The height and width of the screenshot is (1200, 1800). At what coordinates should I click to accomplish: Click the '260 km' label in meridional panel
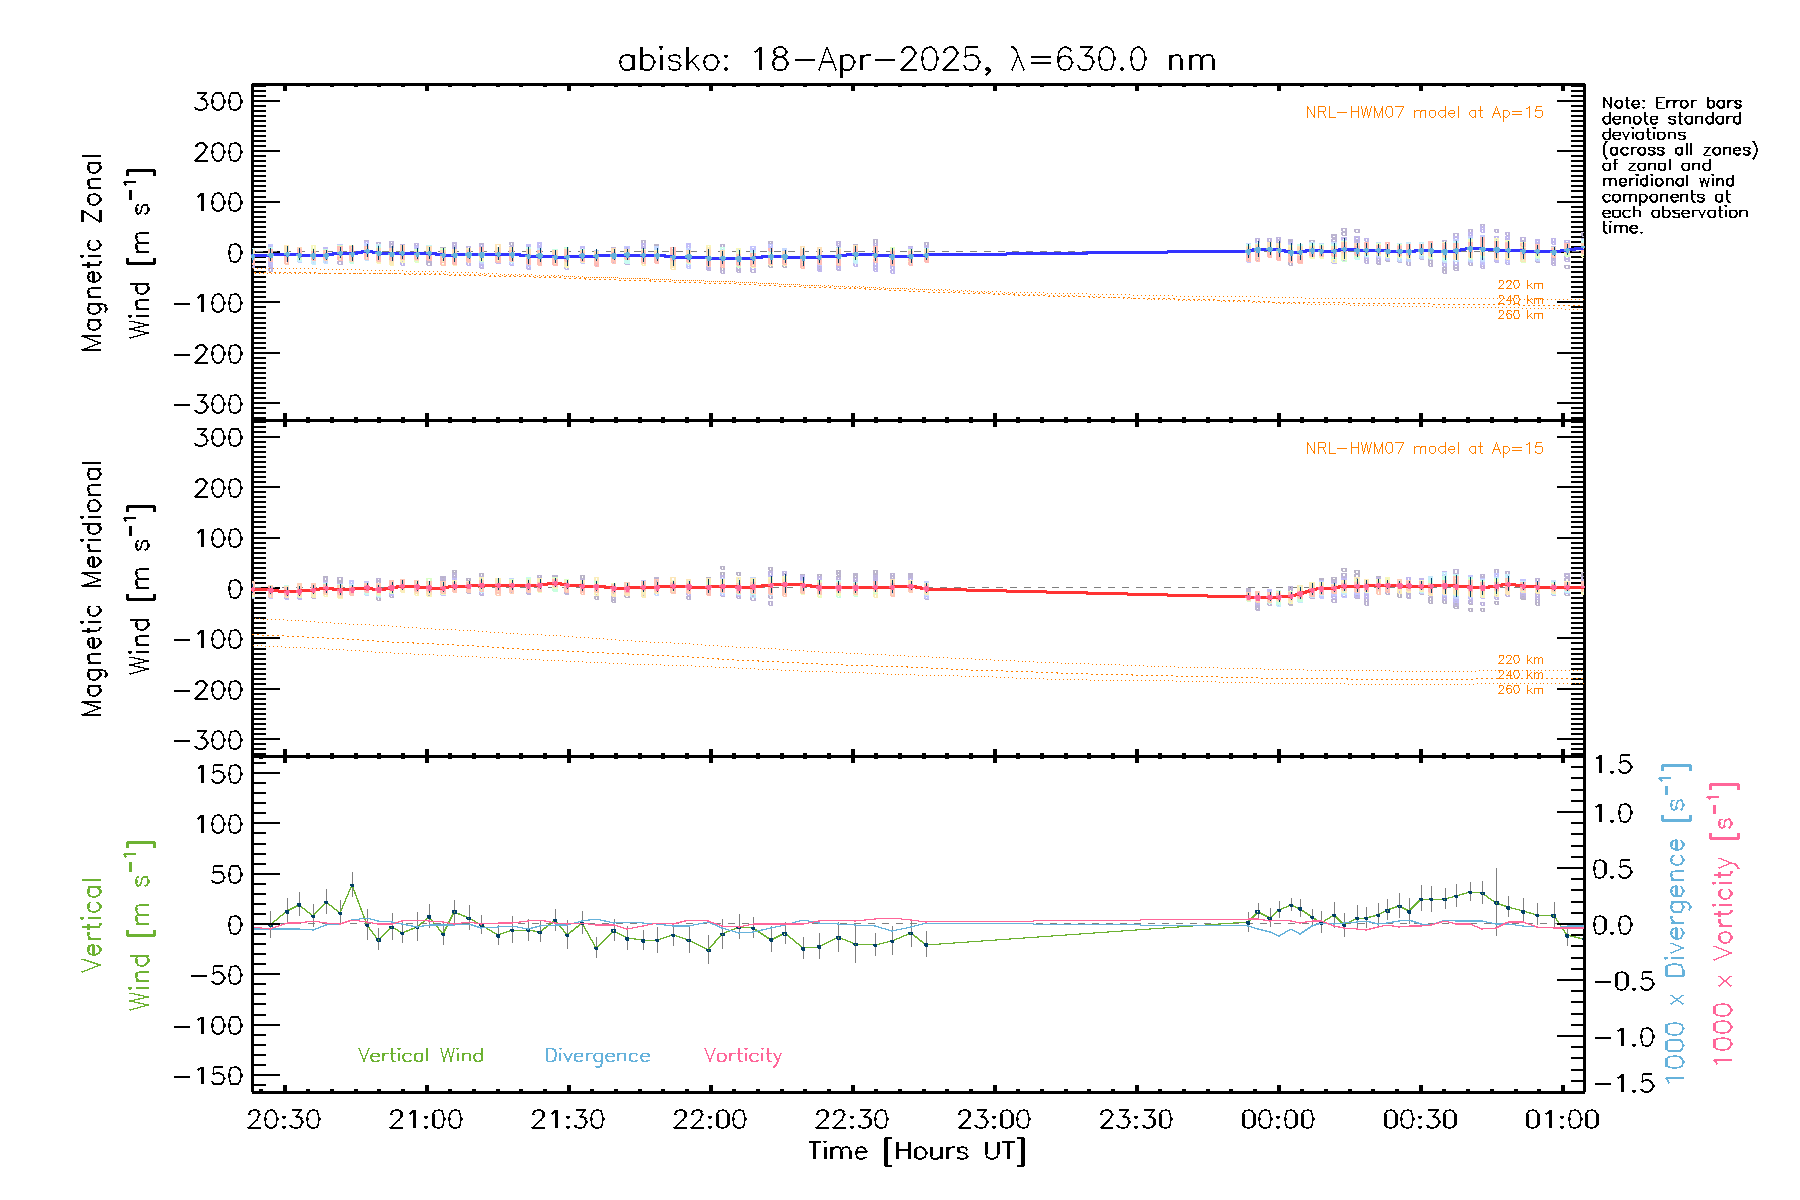1519,690
